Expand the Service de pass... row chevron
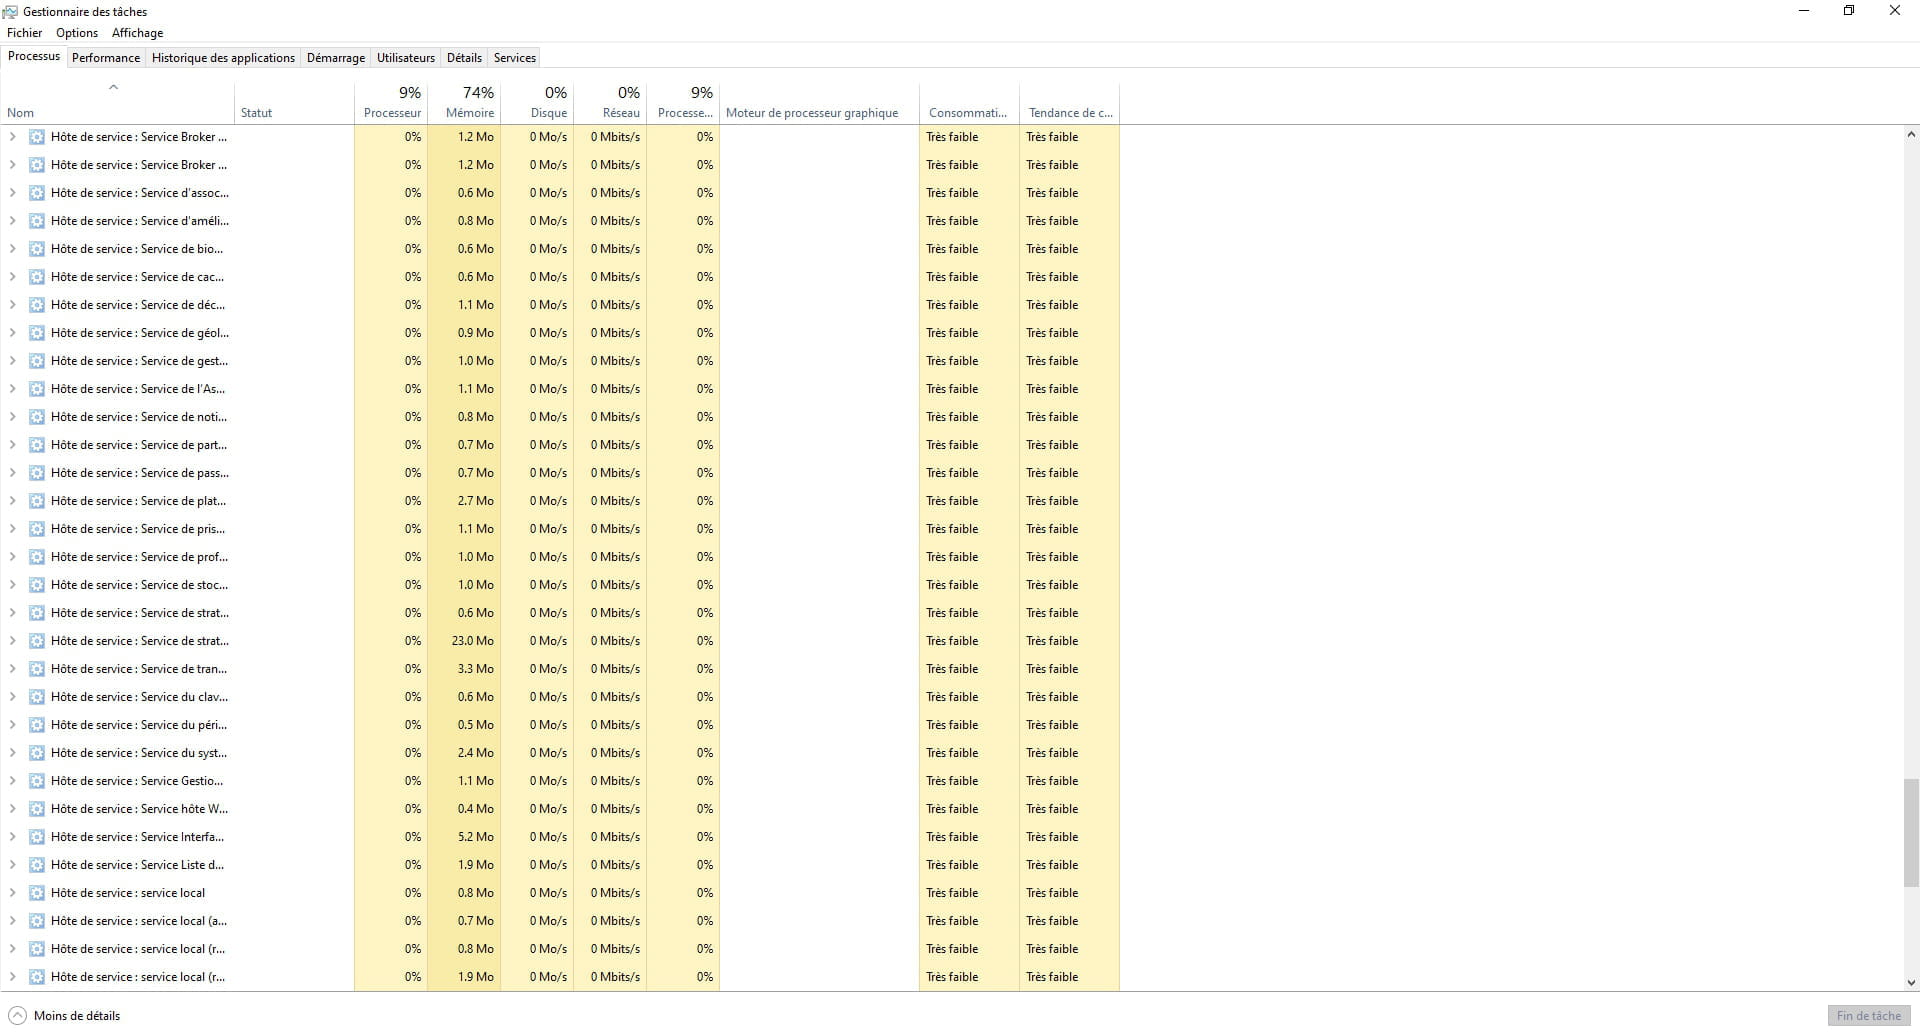 click(12, 473)
